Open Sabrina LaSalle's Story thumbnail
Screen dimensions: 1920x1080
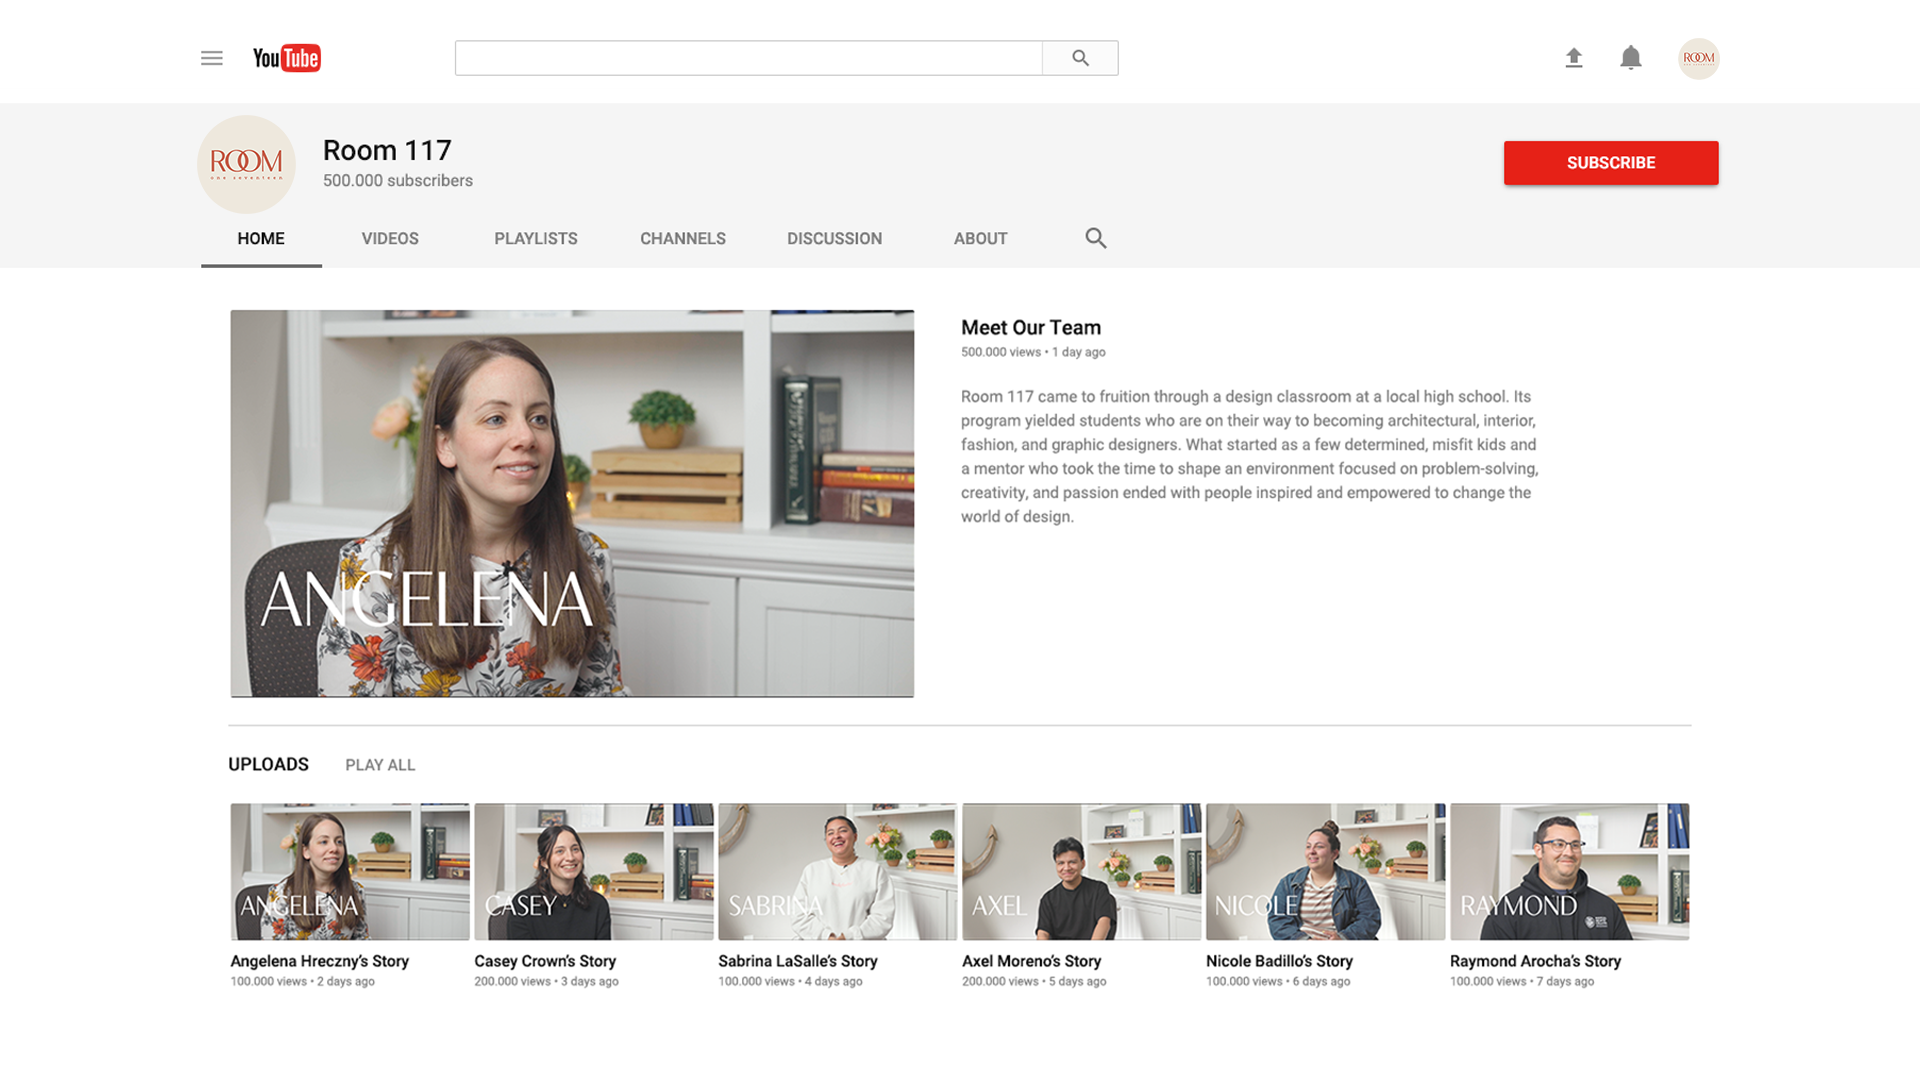[837, 871]
